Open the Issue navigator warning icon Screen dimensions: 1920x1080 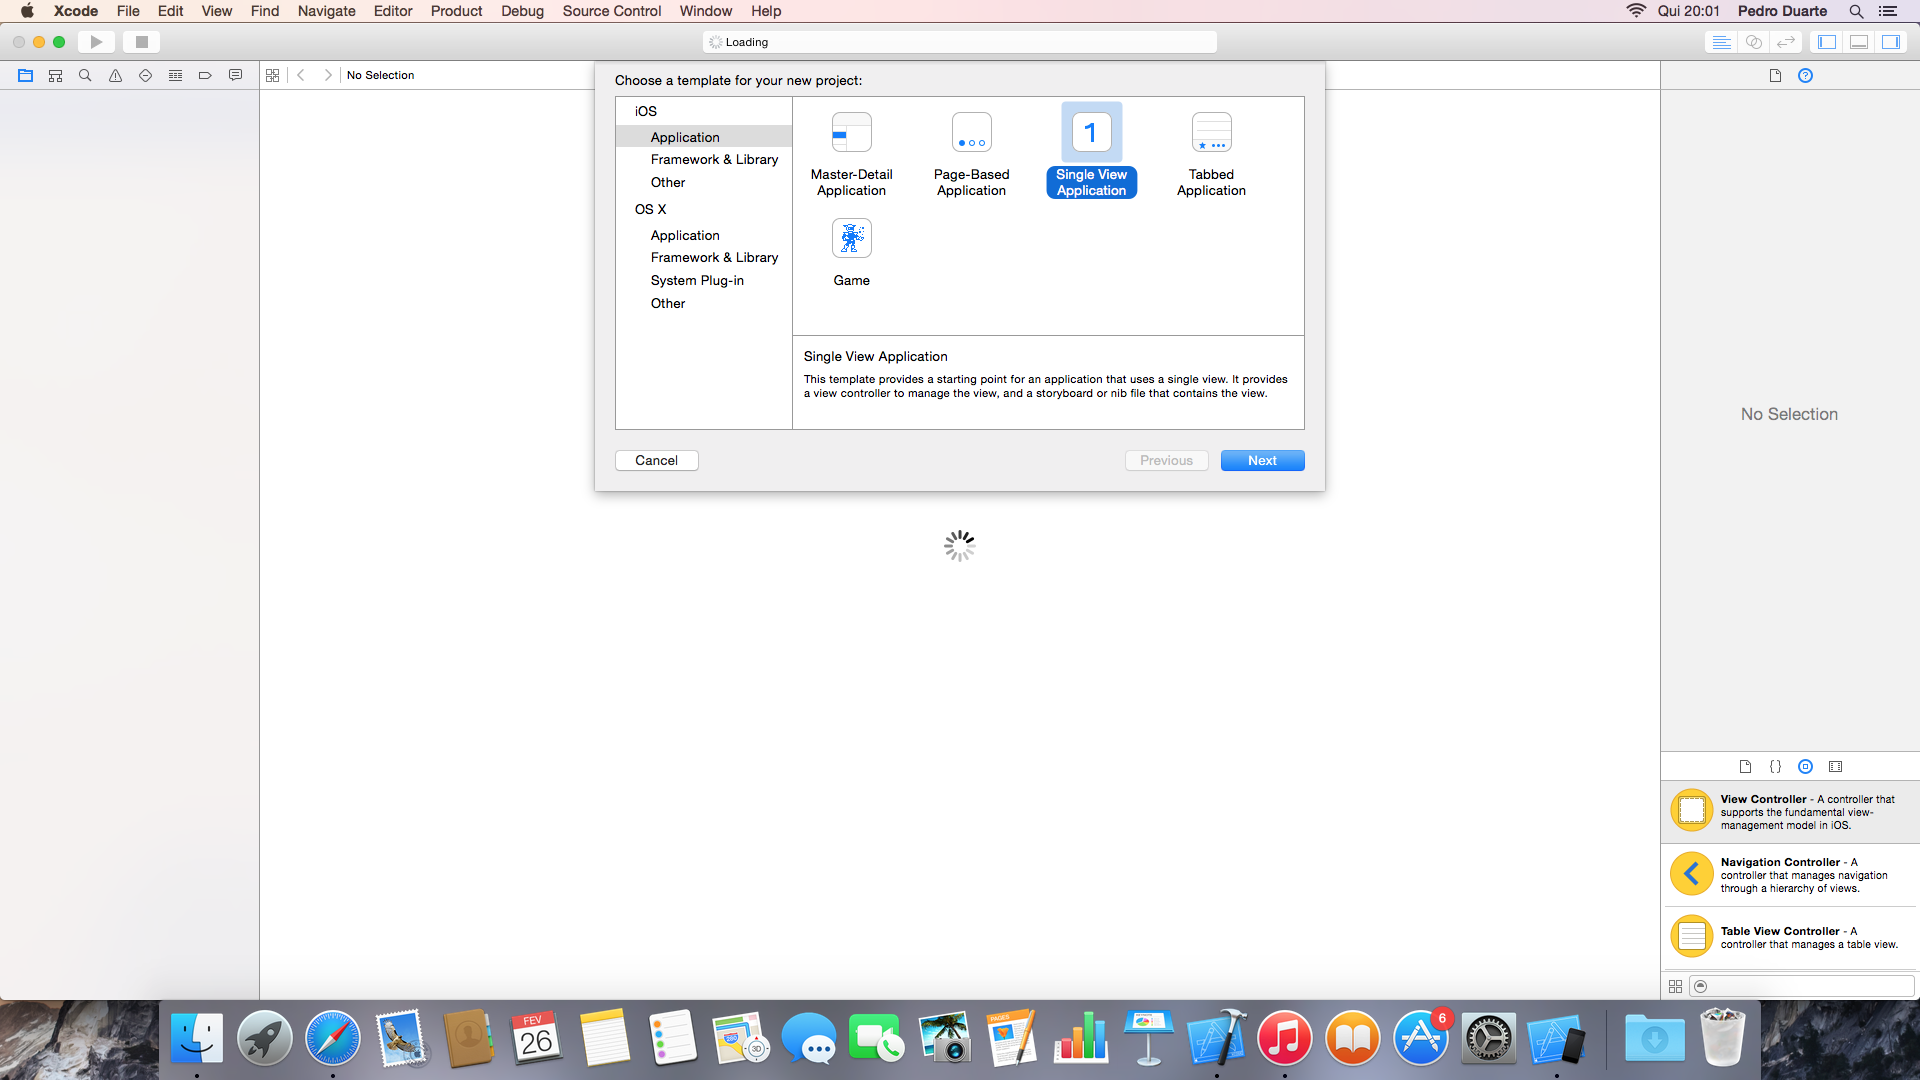tap(115, 75)
